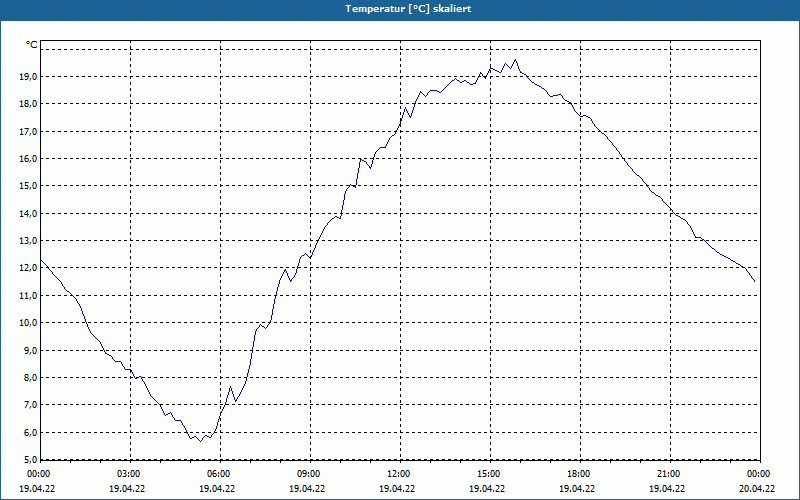The image size is (800, 500).
Task: Pick the 15,0 label on the y-axis
Action: (x=30, y=186)
